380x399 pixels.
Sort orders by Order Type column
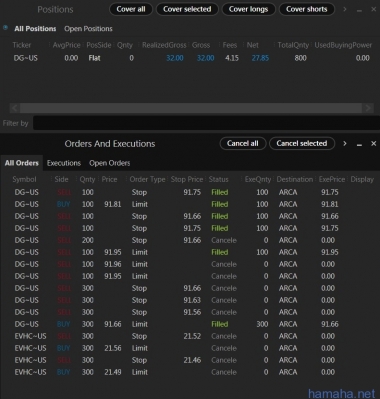pos(147,179)
